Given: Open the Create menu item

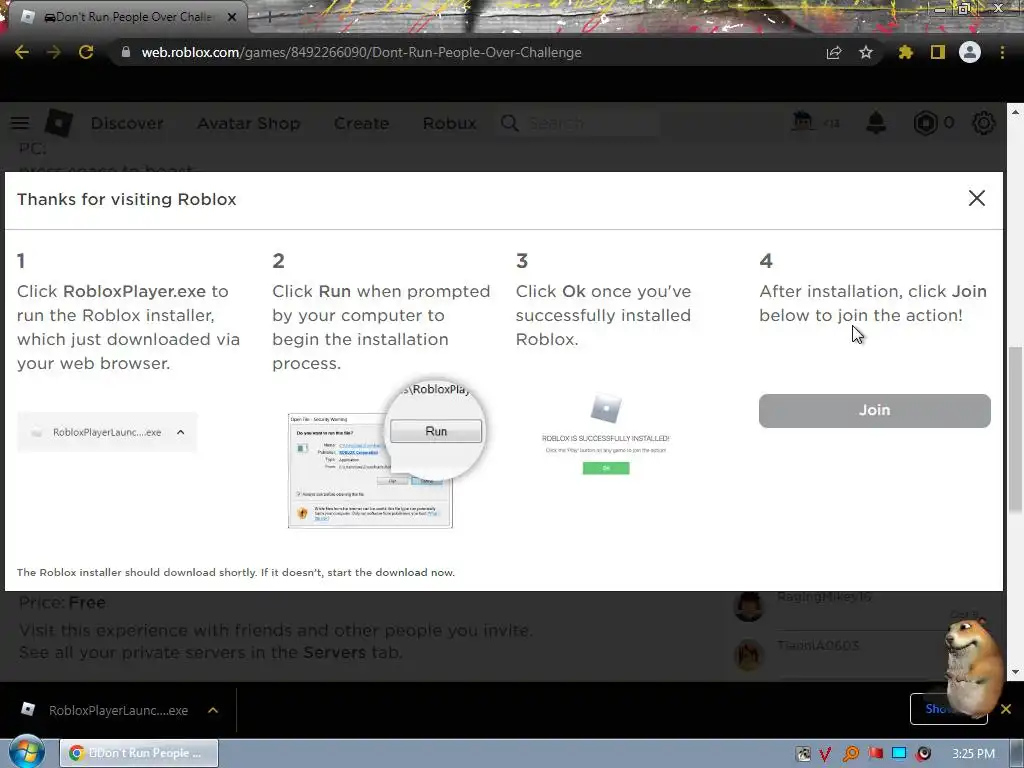Looking at the screenshot, I should pos(361,123).
